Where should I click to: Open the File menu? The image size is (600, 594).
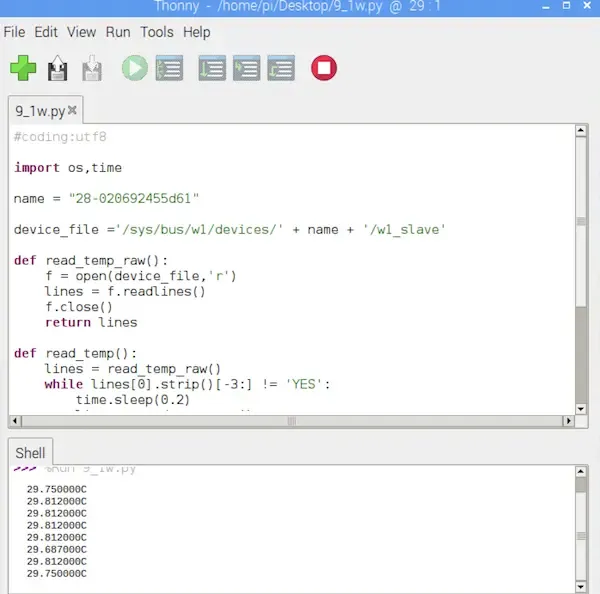pos(14,32)
